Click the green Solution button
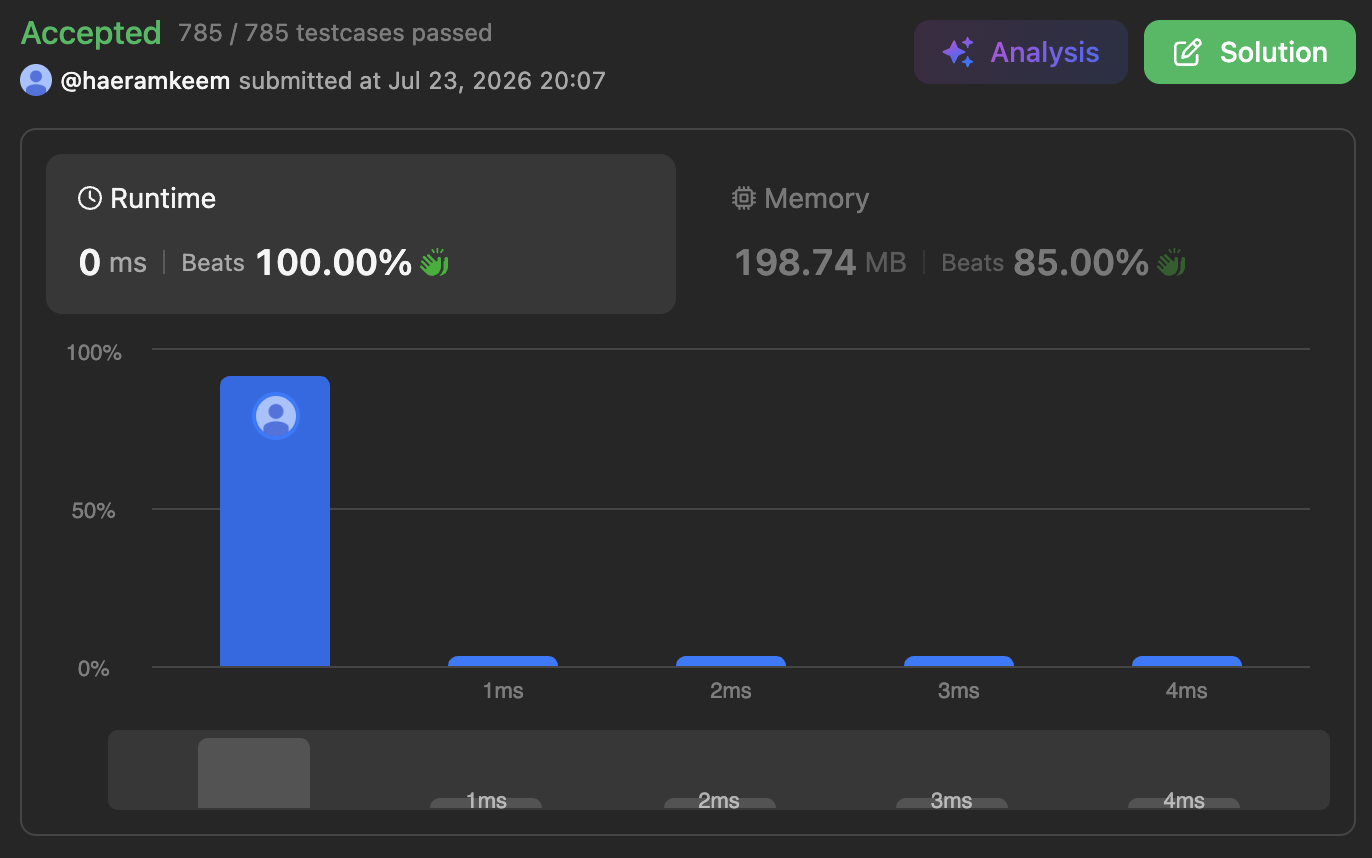This screenshot has height=858, width=1372. pos(1250,52)
